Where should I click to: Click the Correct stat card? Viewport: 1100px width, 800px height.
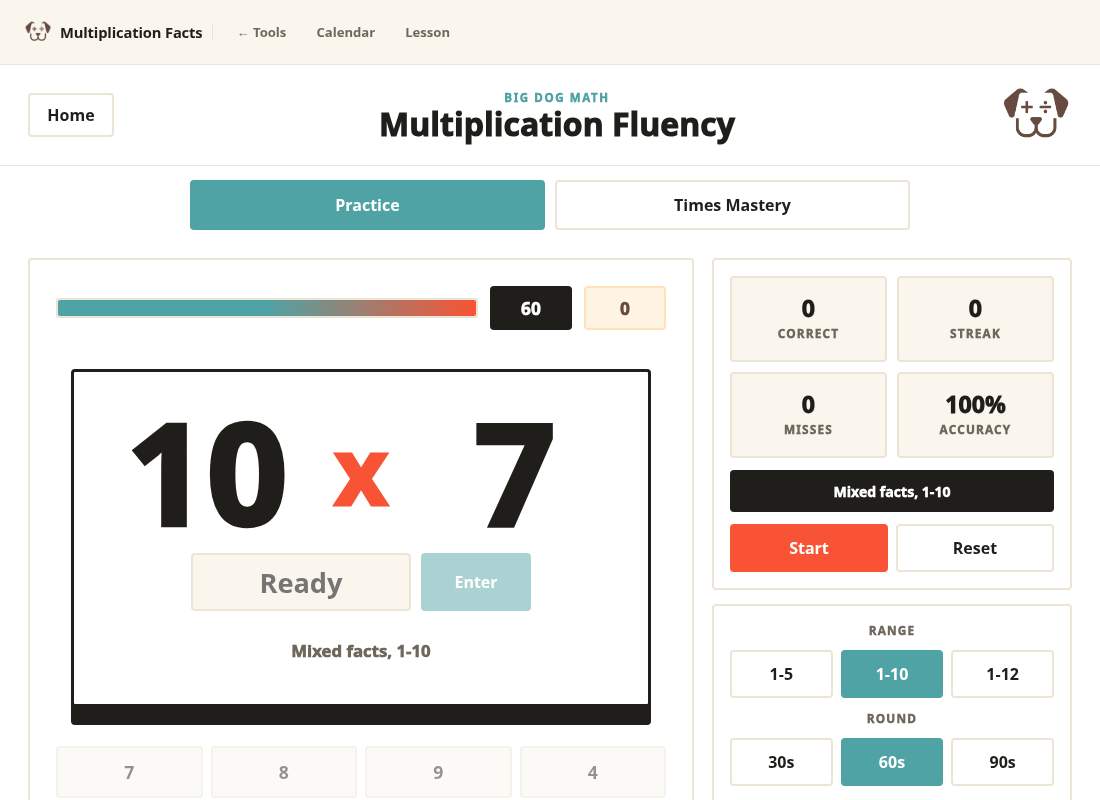point(808,319)
